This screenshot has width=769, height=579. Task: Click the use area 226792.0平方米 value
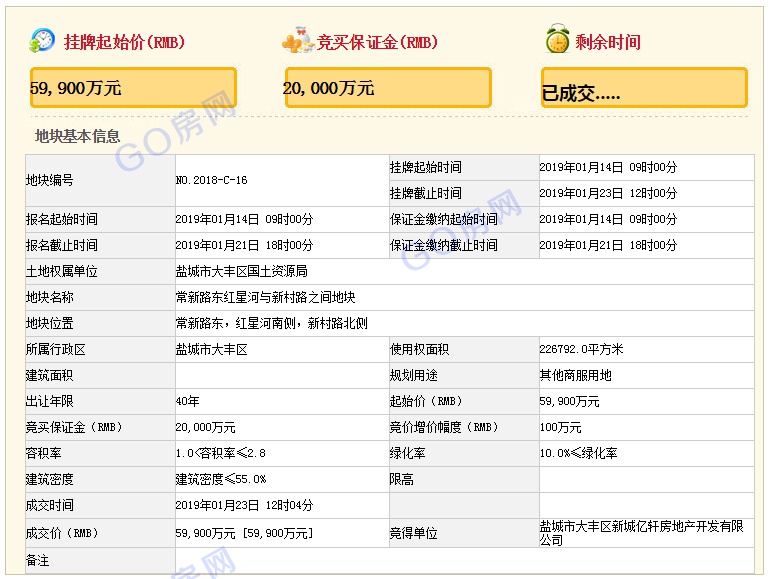[x=581, y=349]
